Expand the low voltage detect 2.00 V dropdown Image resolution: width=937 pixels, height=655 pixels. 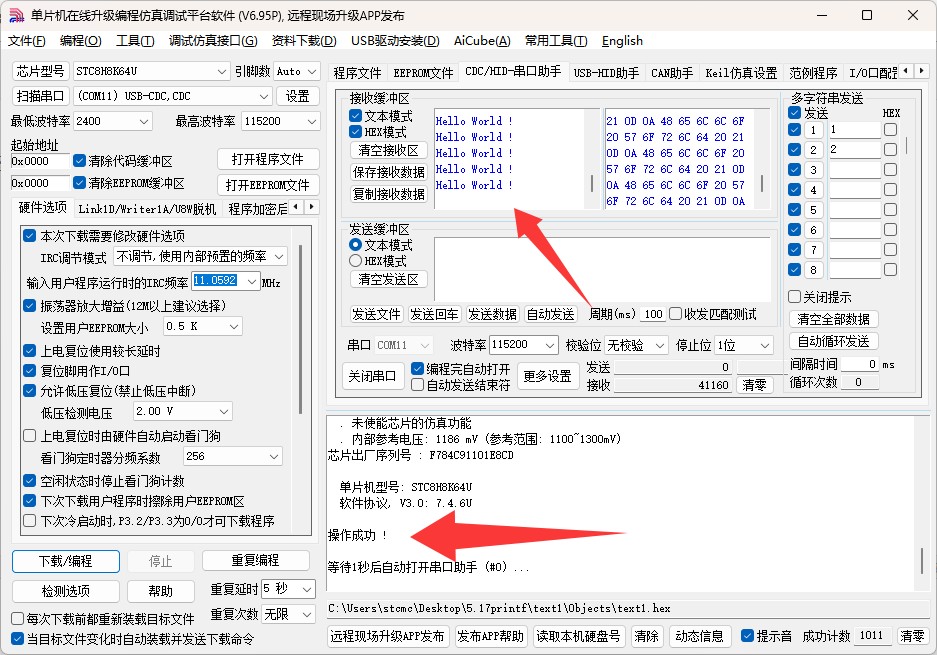click(x=224, y=411)
